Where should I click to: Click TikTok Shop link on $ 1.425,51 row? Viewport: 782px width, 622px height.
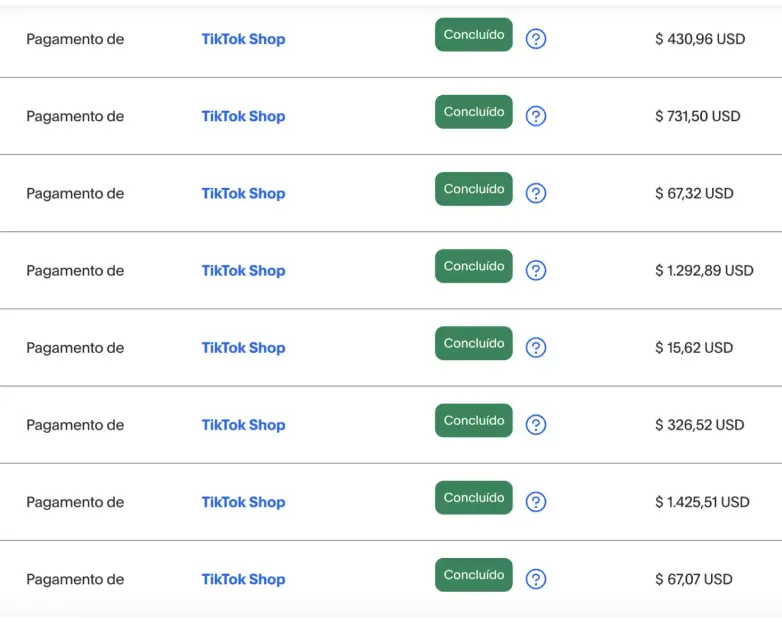(243, 502)
